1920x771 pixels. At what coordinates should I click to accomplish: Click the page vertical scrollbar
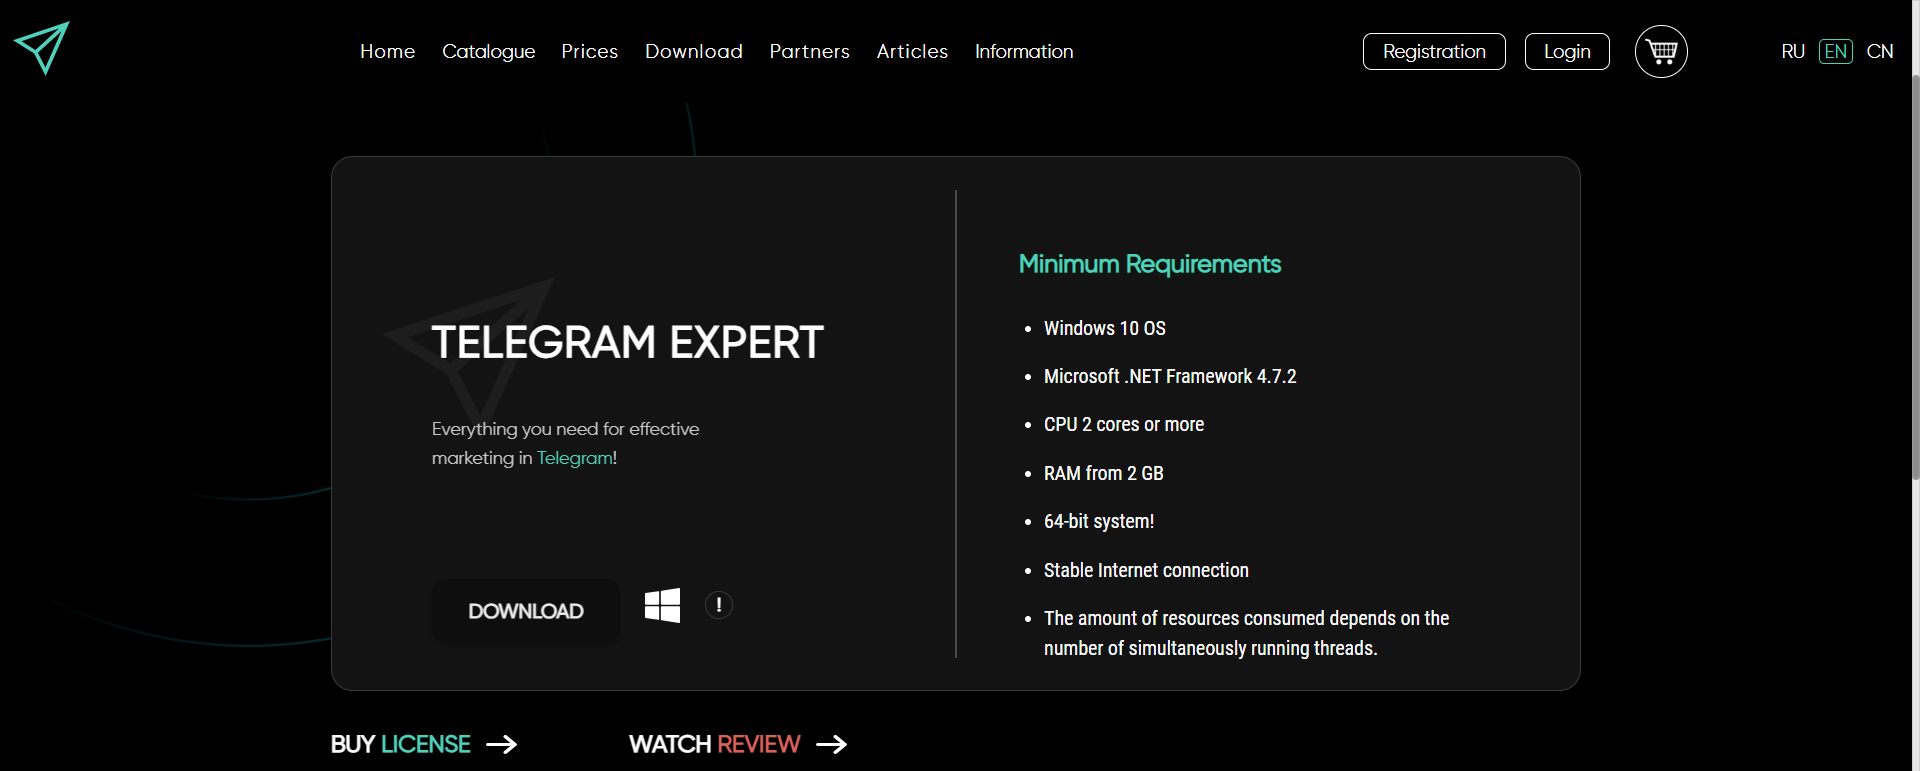click(1915, 280)
